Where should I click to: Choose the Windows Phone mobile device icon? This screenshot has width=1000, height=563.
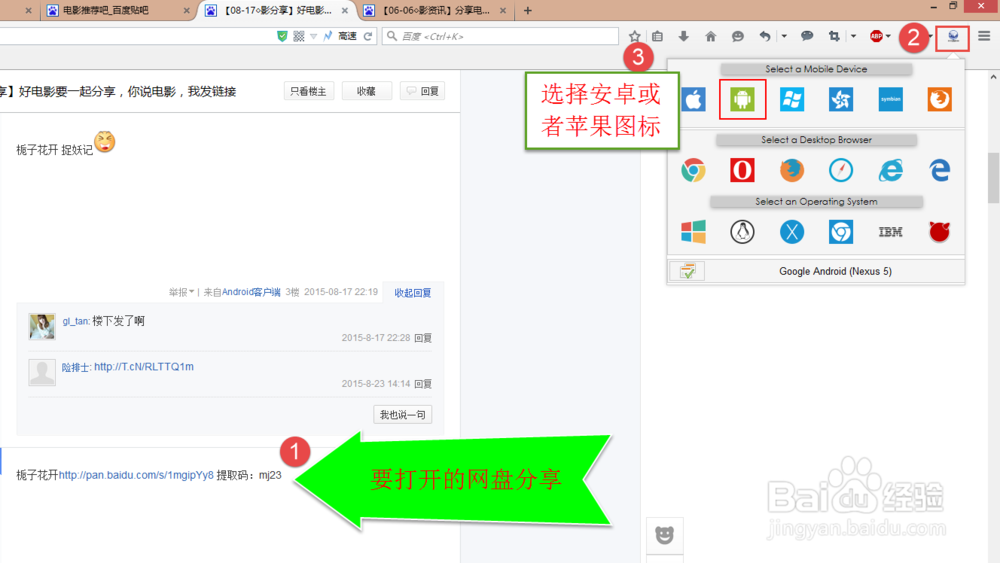[791, 99]
